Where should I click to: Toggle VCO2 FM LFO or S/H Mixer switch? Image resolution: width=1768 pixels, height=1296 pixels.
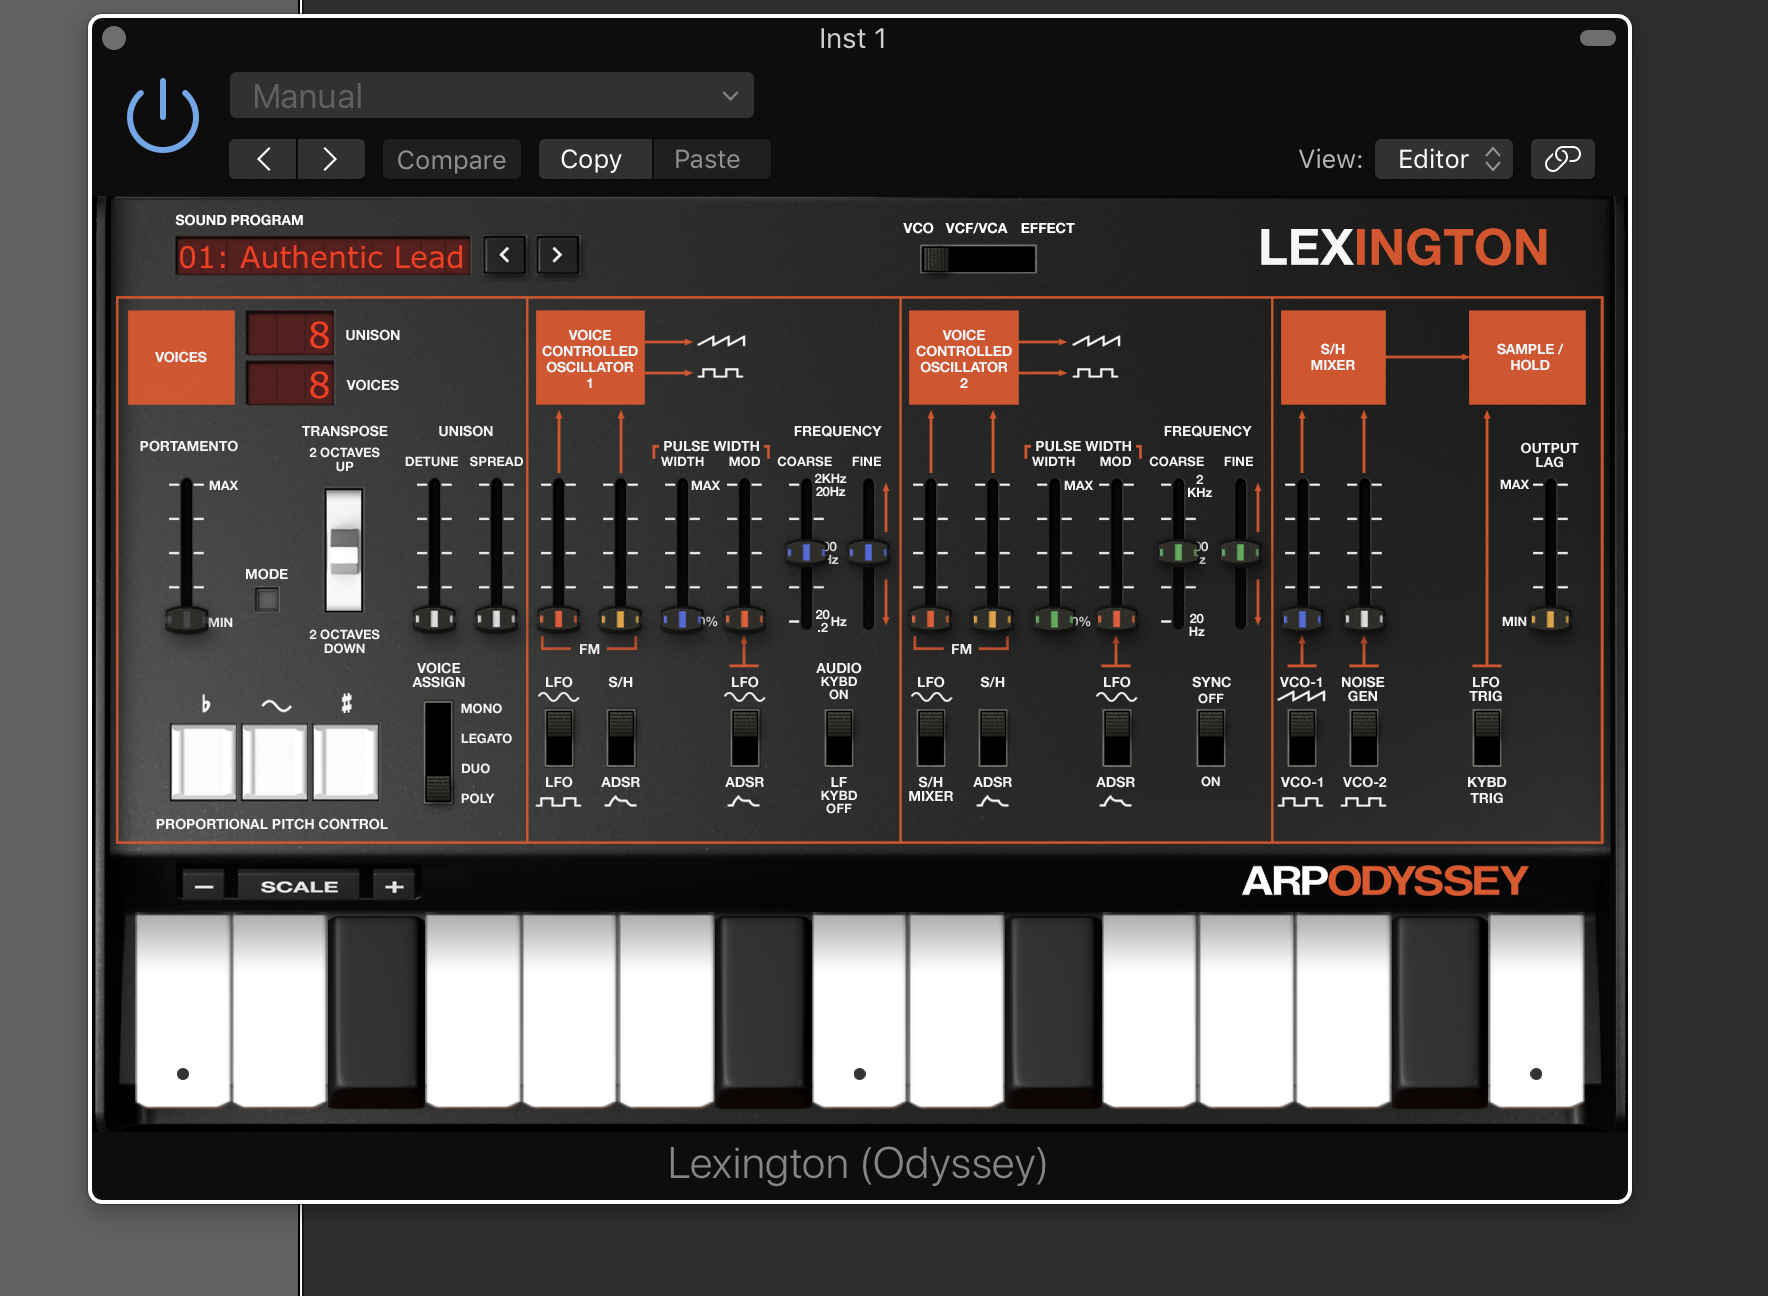click(931, 738)
